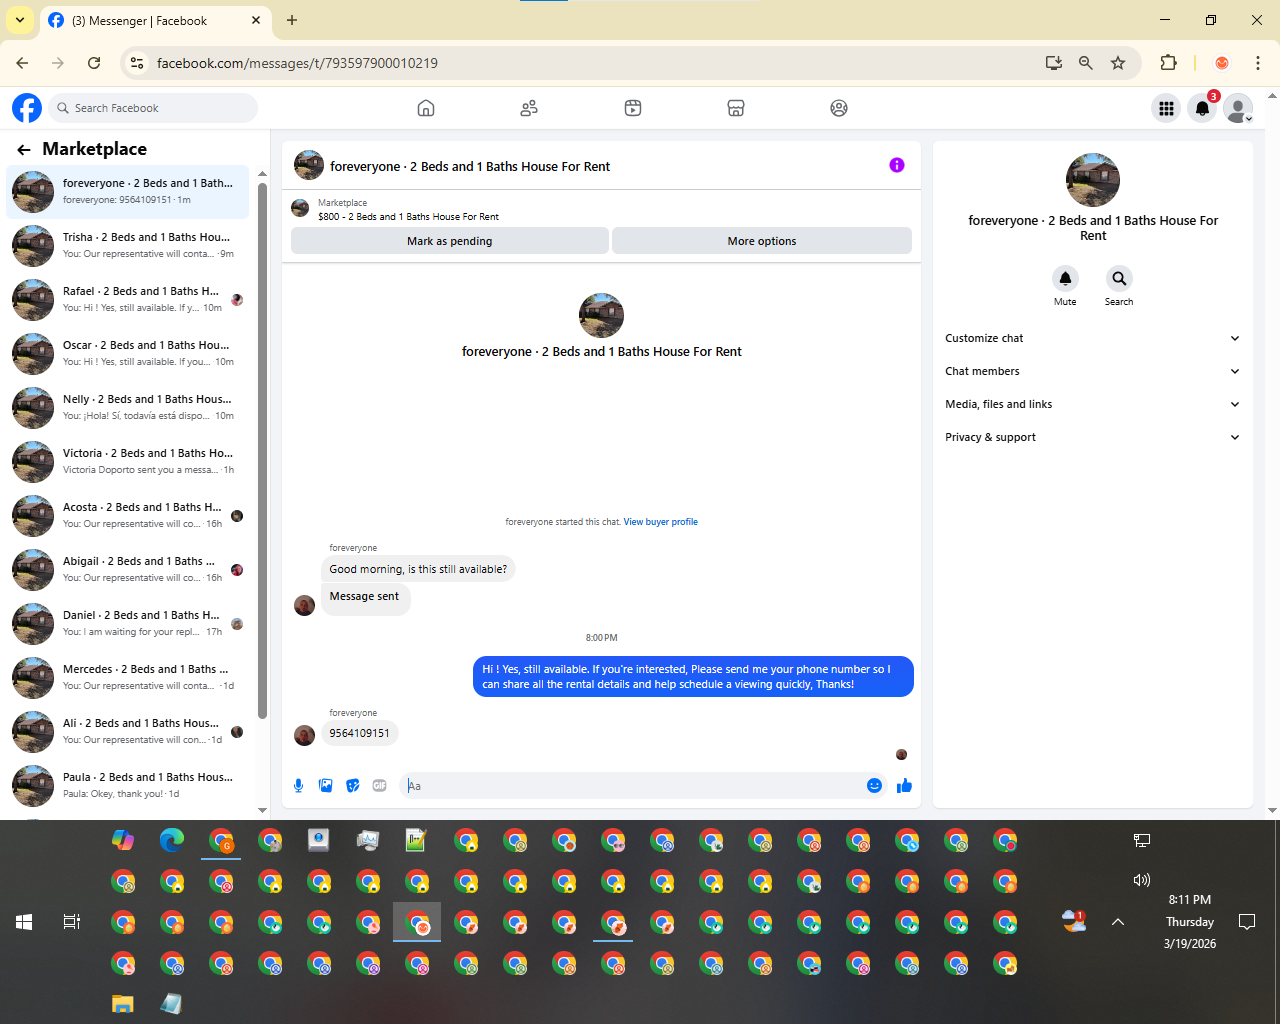The width and height of the screenshot is (1280, 1024).
Task: Open File Explorer on the taskbar
Action: (122, 1004)
